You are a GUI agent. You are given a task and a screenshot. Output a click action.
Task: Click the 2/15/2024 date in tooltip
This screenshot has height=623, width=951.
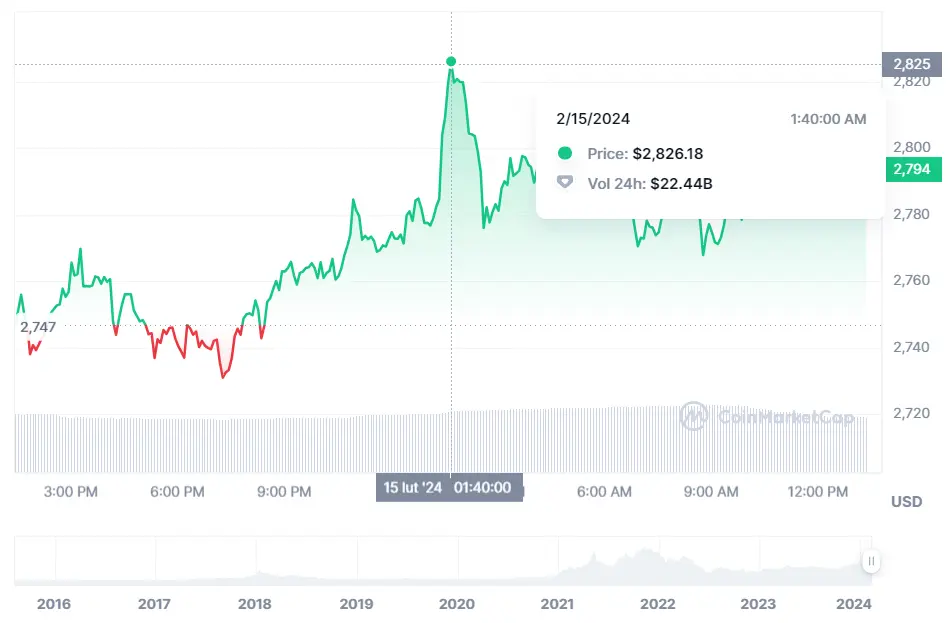coord(593,119)
